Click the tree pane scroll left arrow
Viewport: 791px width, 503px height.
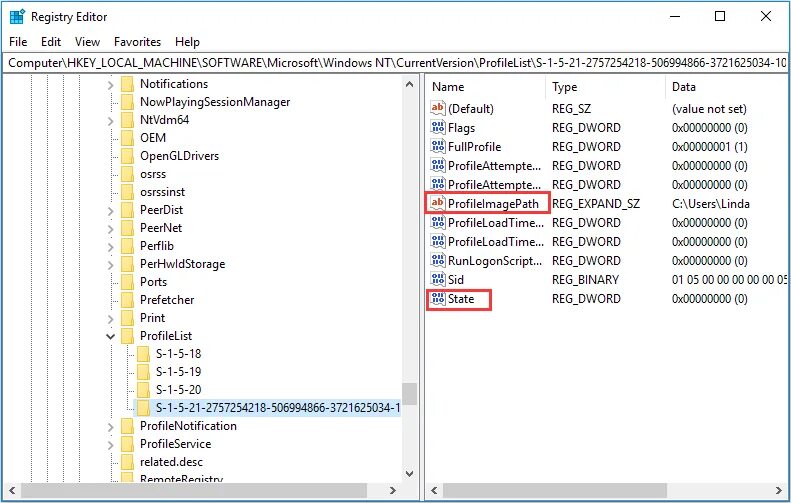pyautogui.click(x=12, y=490)
